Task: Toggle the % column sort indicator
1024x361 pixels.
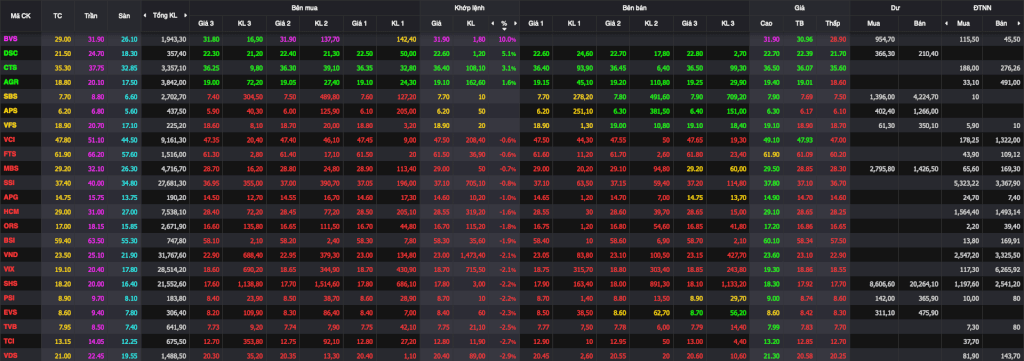Action: 504,29
